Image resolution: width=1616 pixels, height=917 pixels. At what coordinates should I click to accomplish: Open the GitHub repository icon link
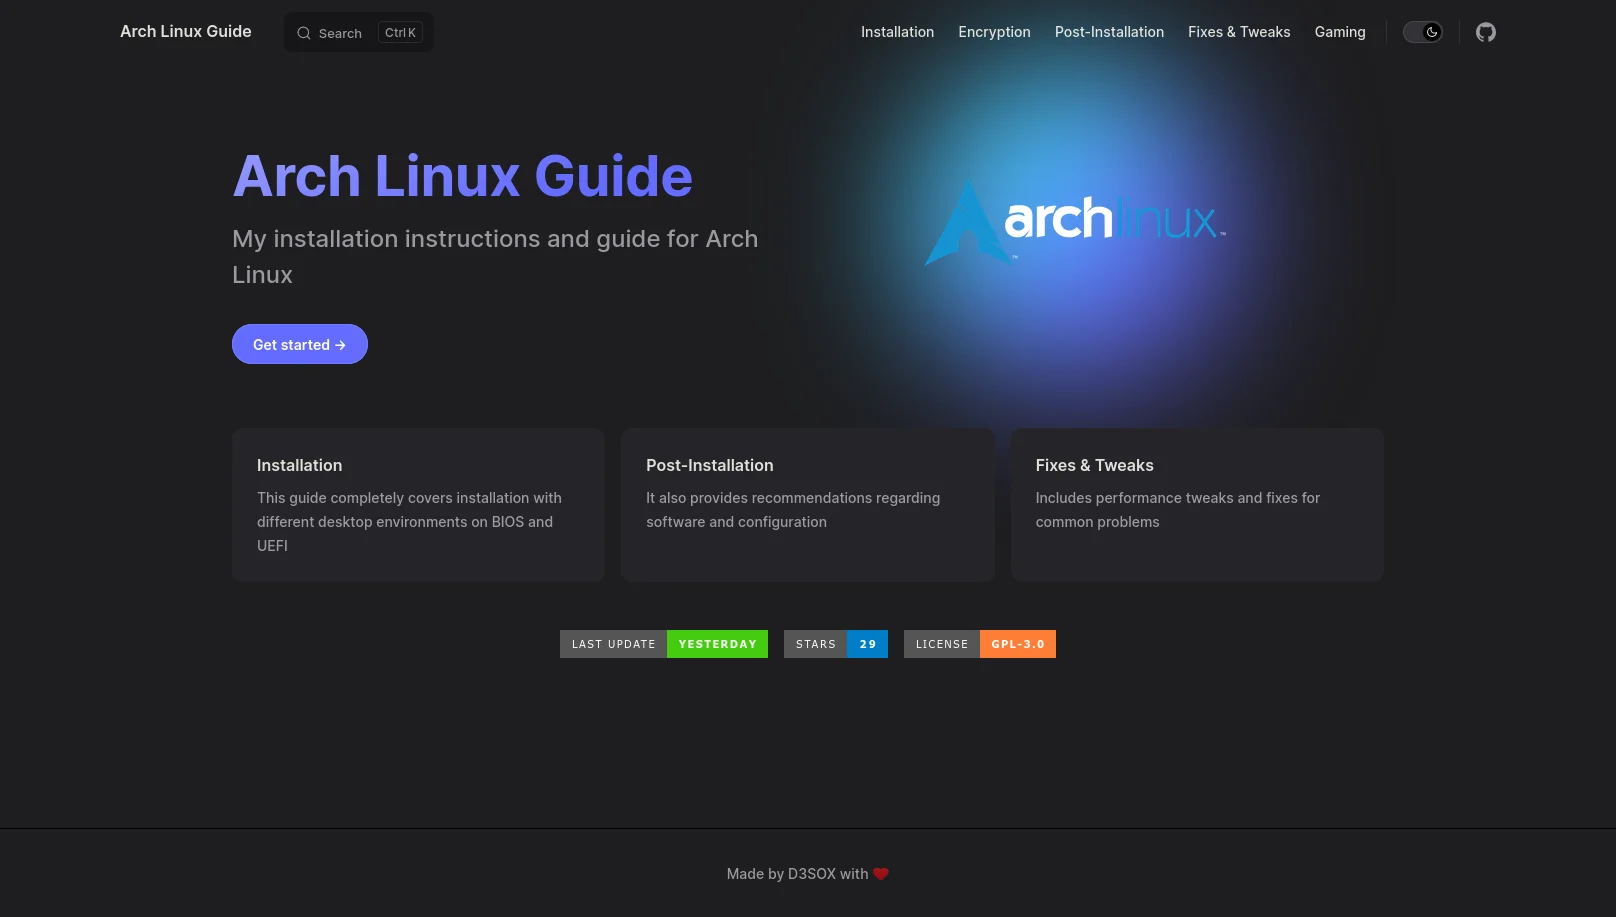click(1486, 32)
